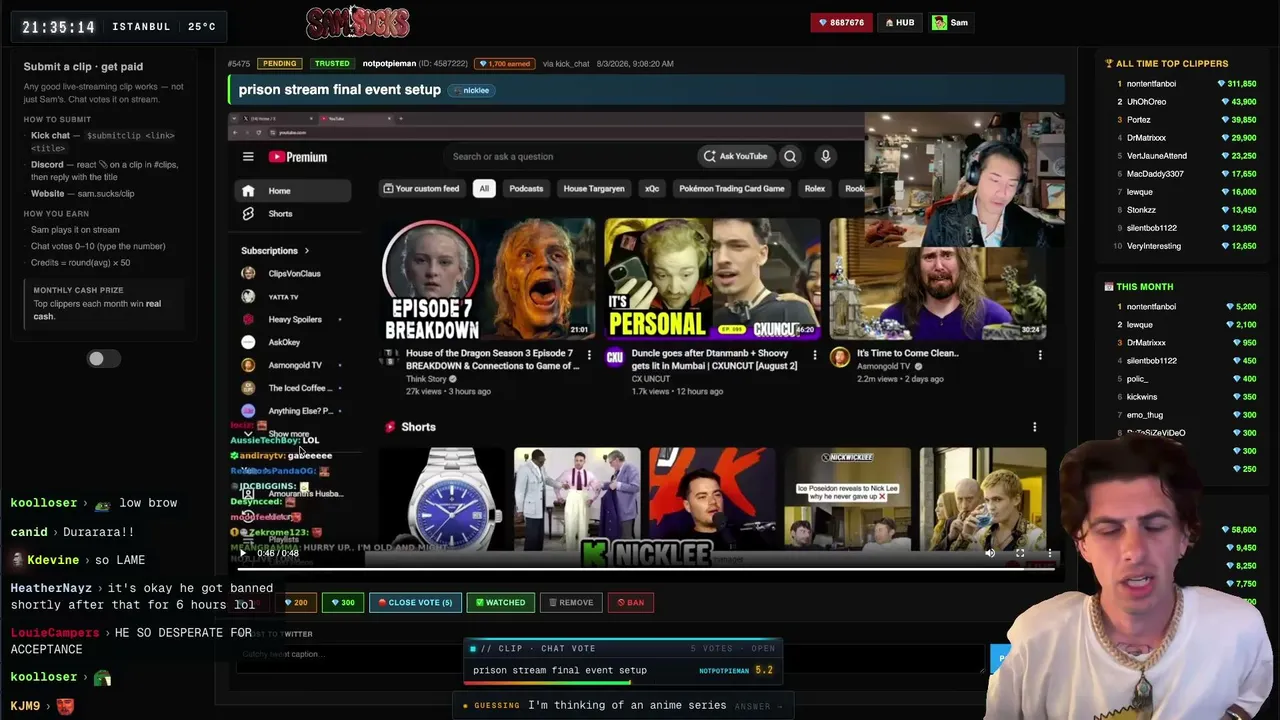Open options for House of the Dragon video
This screenshot has width=1280, height=720.
(x=588, y=355)
